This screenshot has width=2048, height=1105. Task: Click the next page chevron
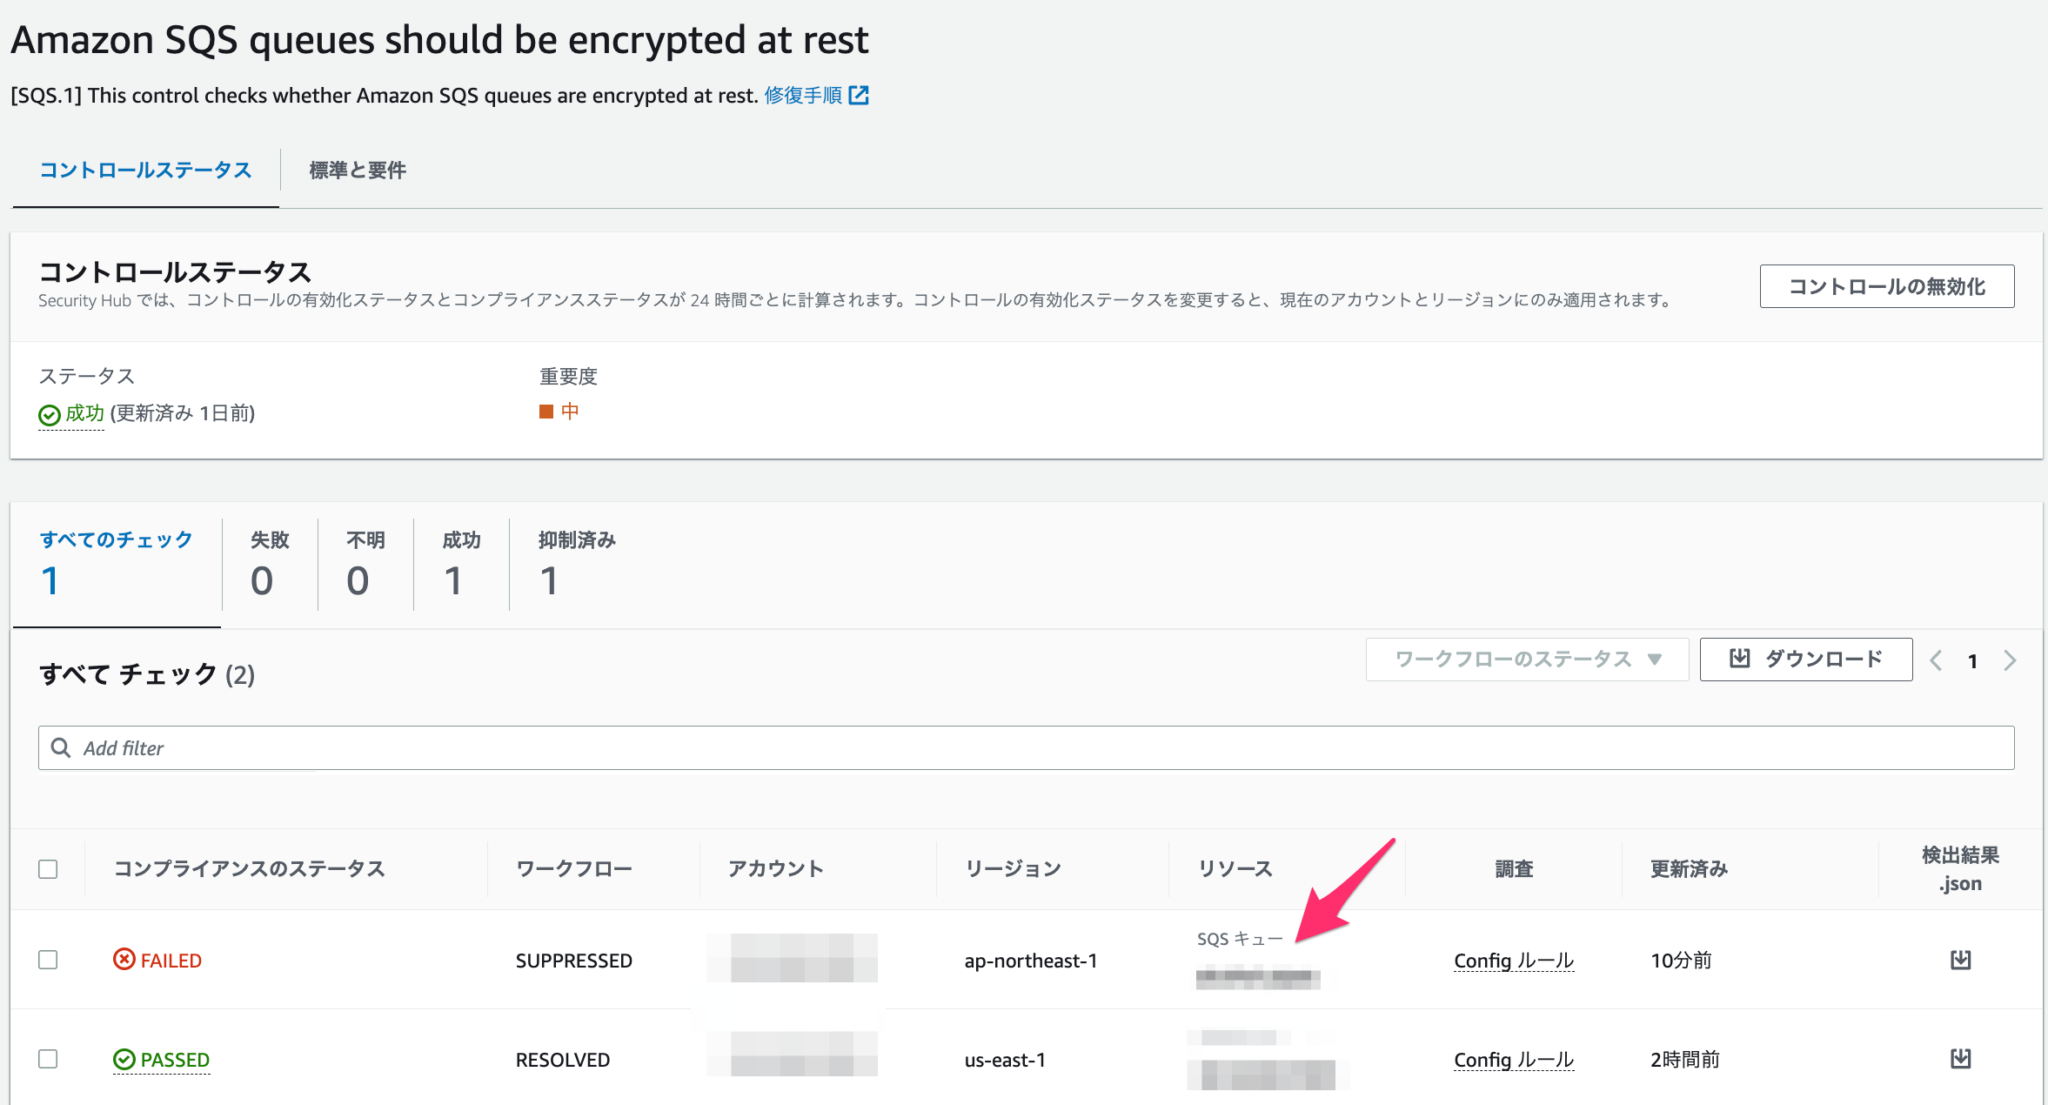(2010, 659)
